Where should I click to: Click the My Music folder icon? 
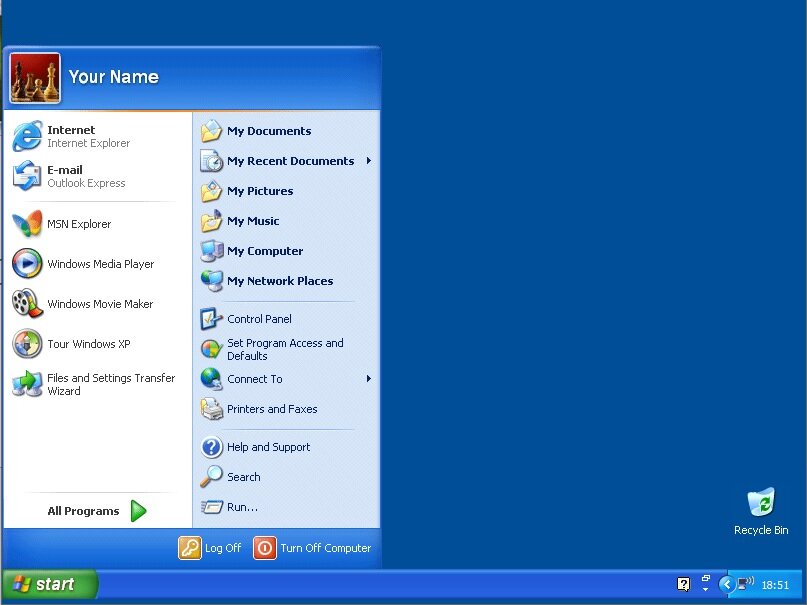pos(212,221)
